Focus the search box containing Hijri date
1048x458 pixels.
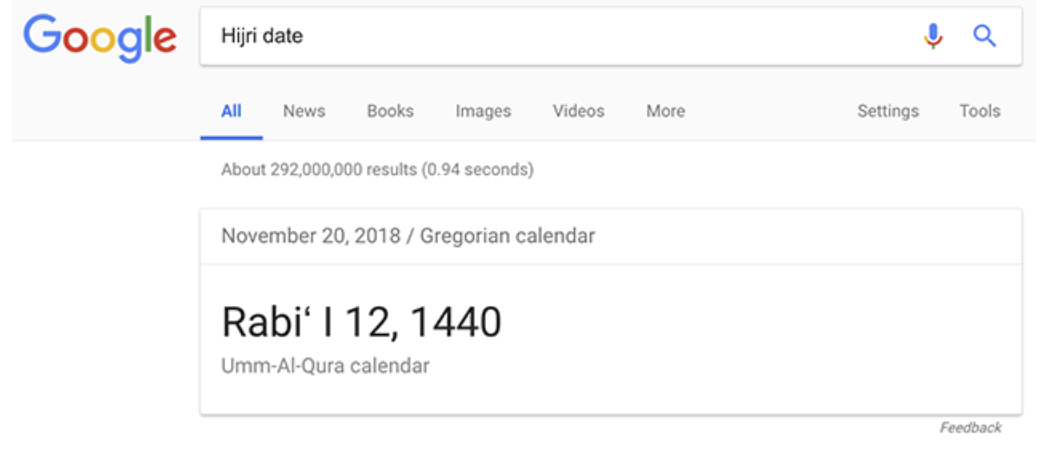pos(611,36)
